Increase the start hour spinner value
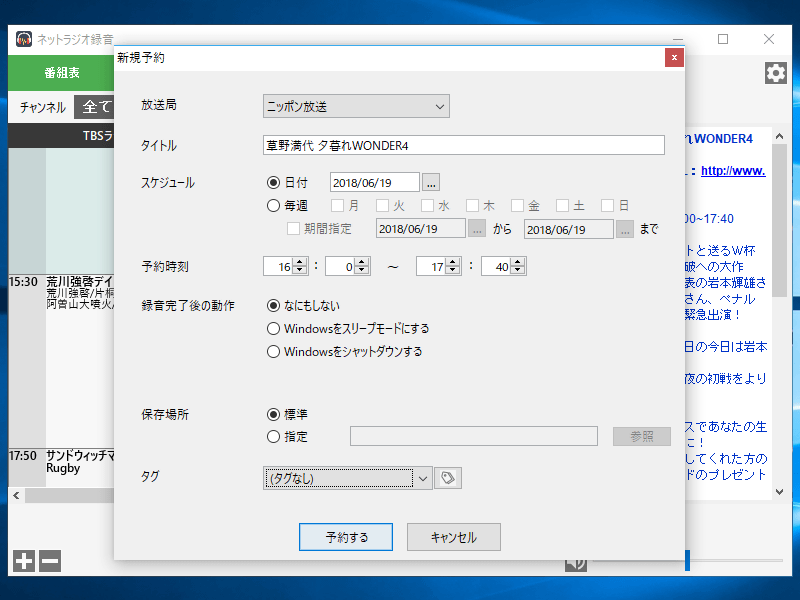The width and height of the screenshot is (800, 600). coord(300,262)
